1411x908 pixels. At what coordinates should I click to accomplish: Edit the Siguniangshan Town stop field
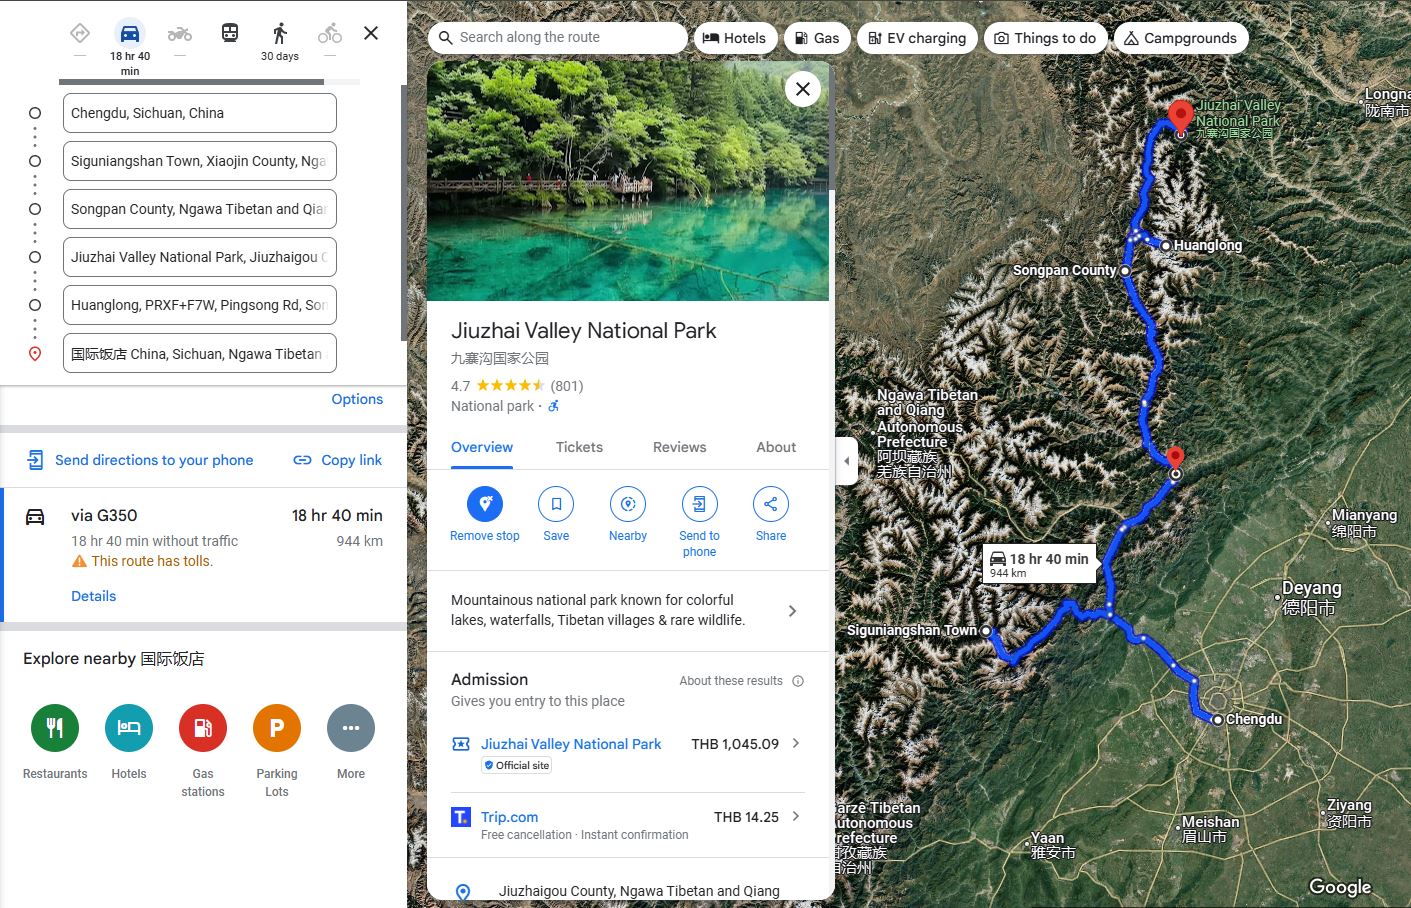click(x=200, y=161)
